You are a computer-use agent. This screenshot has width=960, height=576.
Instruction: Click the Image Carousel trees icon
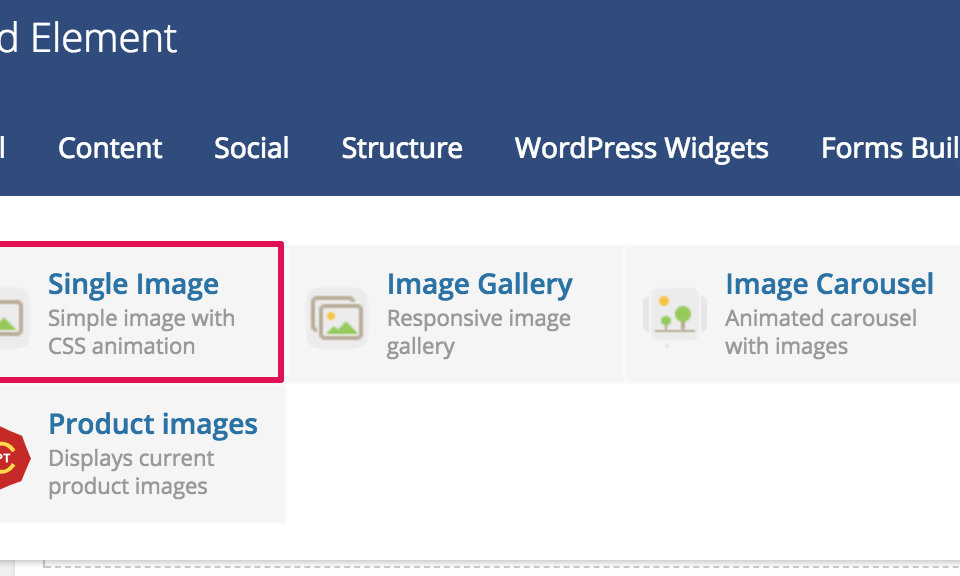675,318
